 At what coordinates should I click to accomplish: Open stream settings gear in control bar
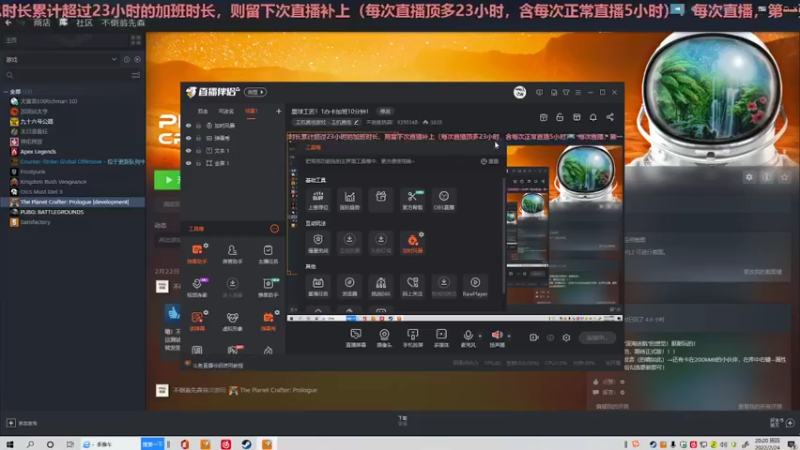(x=566, y=338)
